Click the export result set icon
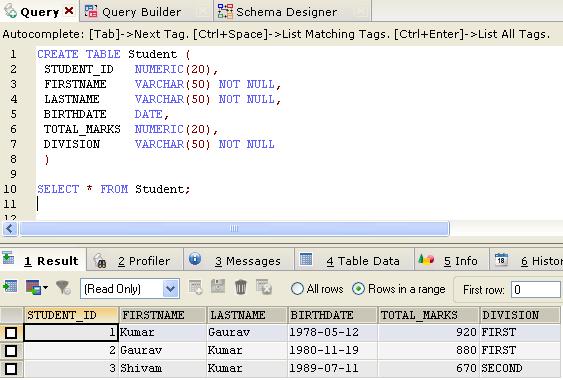The height and width of the screenshot is (380, 563). [10, 287]
